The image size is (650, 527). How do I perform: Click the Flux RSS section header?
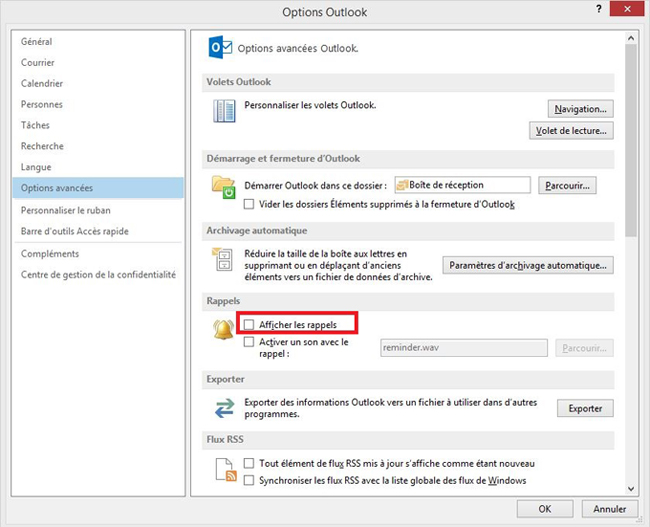[x=408, y=440]
